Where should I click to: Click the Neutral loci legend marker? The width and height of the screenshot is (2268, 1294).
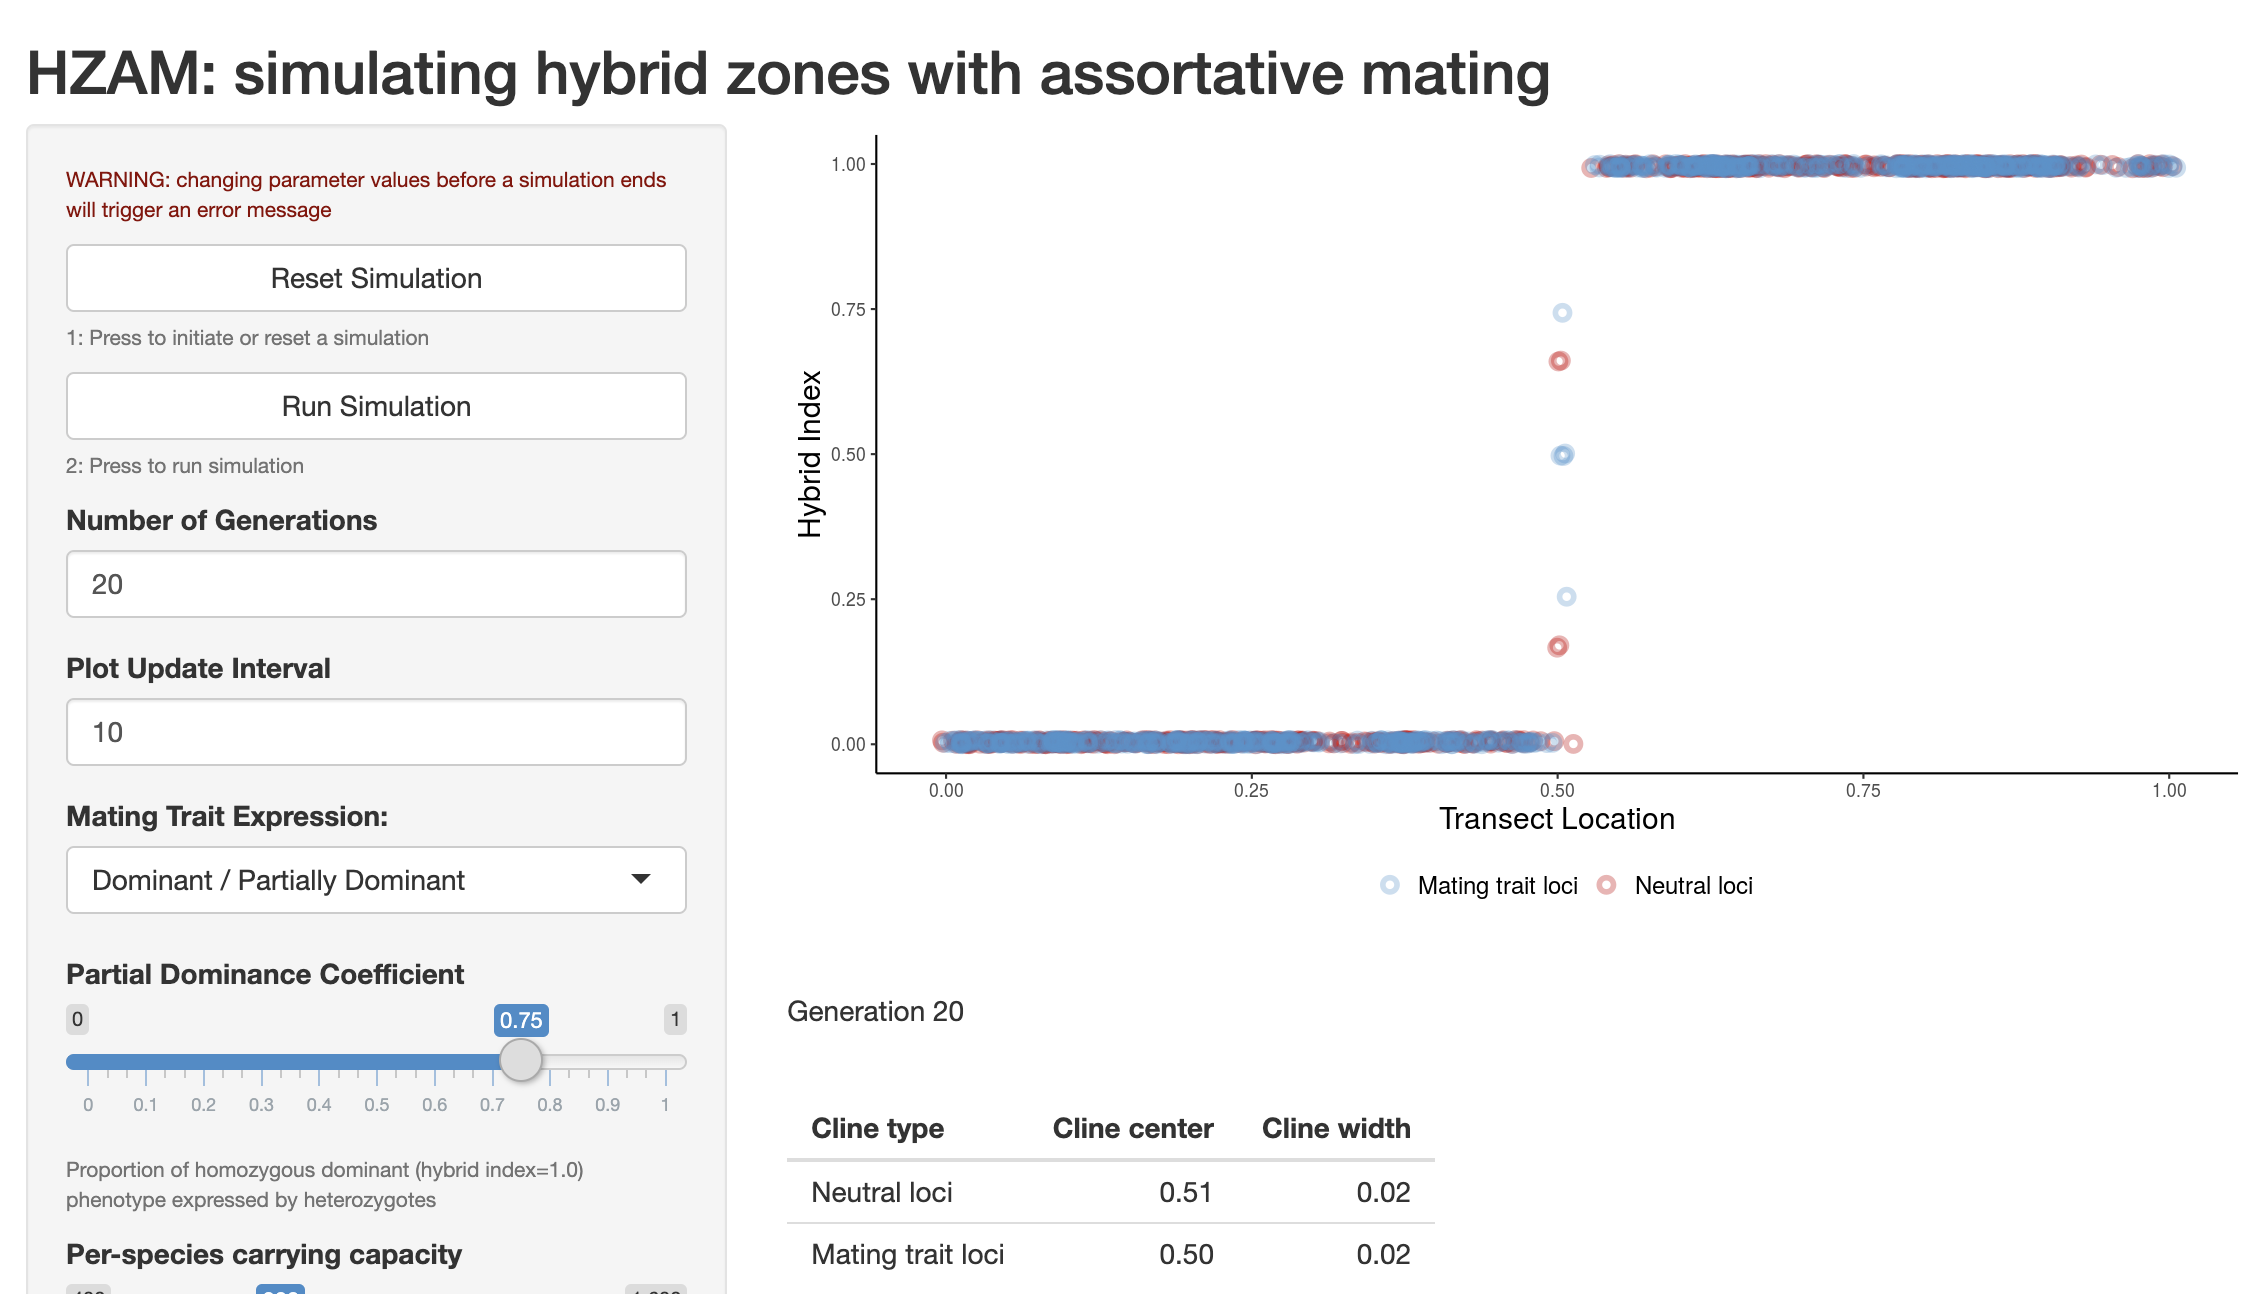click(1606, 885)
